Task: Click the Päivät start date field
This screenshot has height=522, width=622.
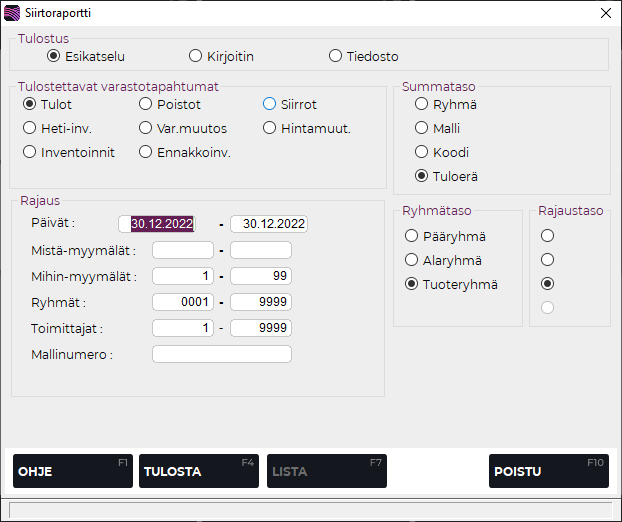Action: coord(157,224)
